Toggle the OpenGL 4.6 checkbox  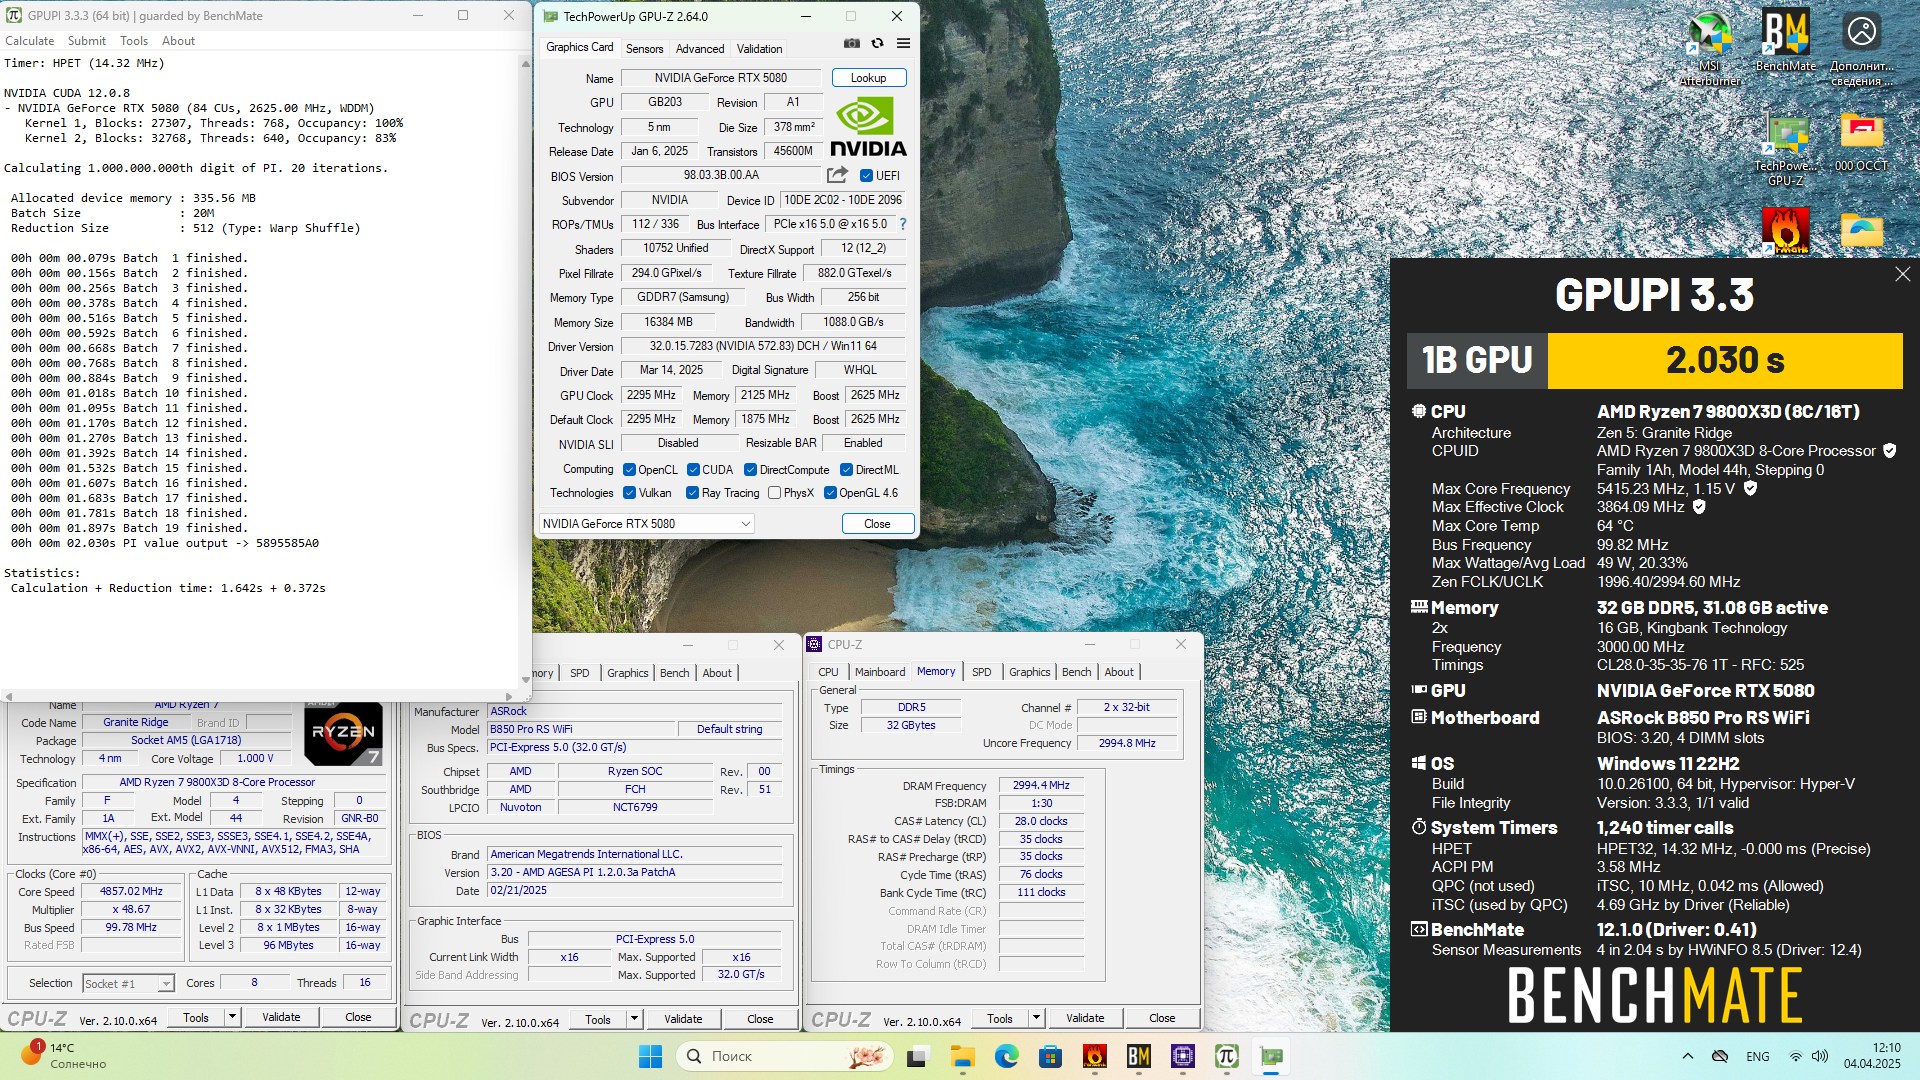[x=830, y=493]
